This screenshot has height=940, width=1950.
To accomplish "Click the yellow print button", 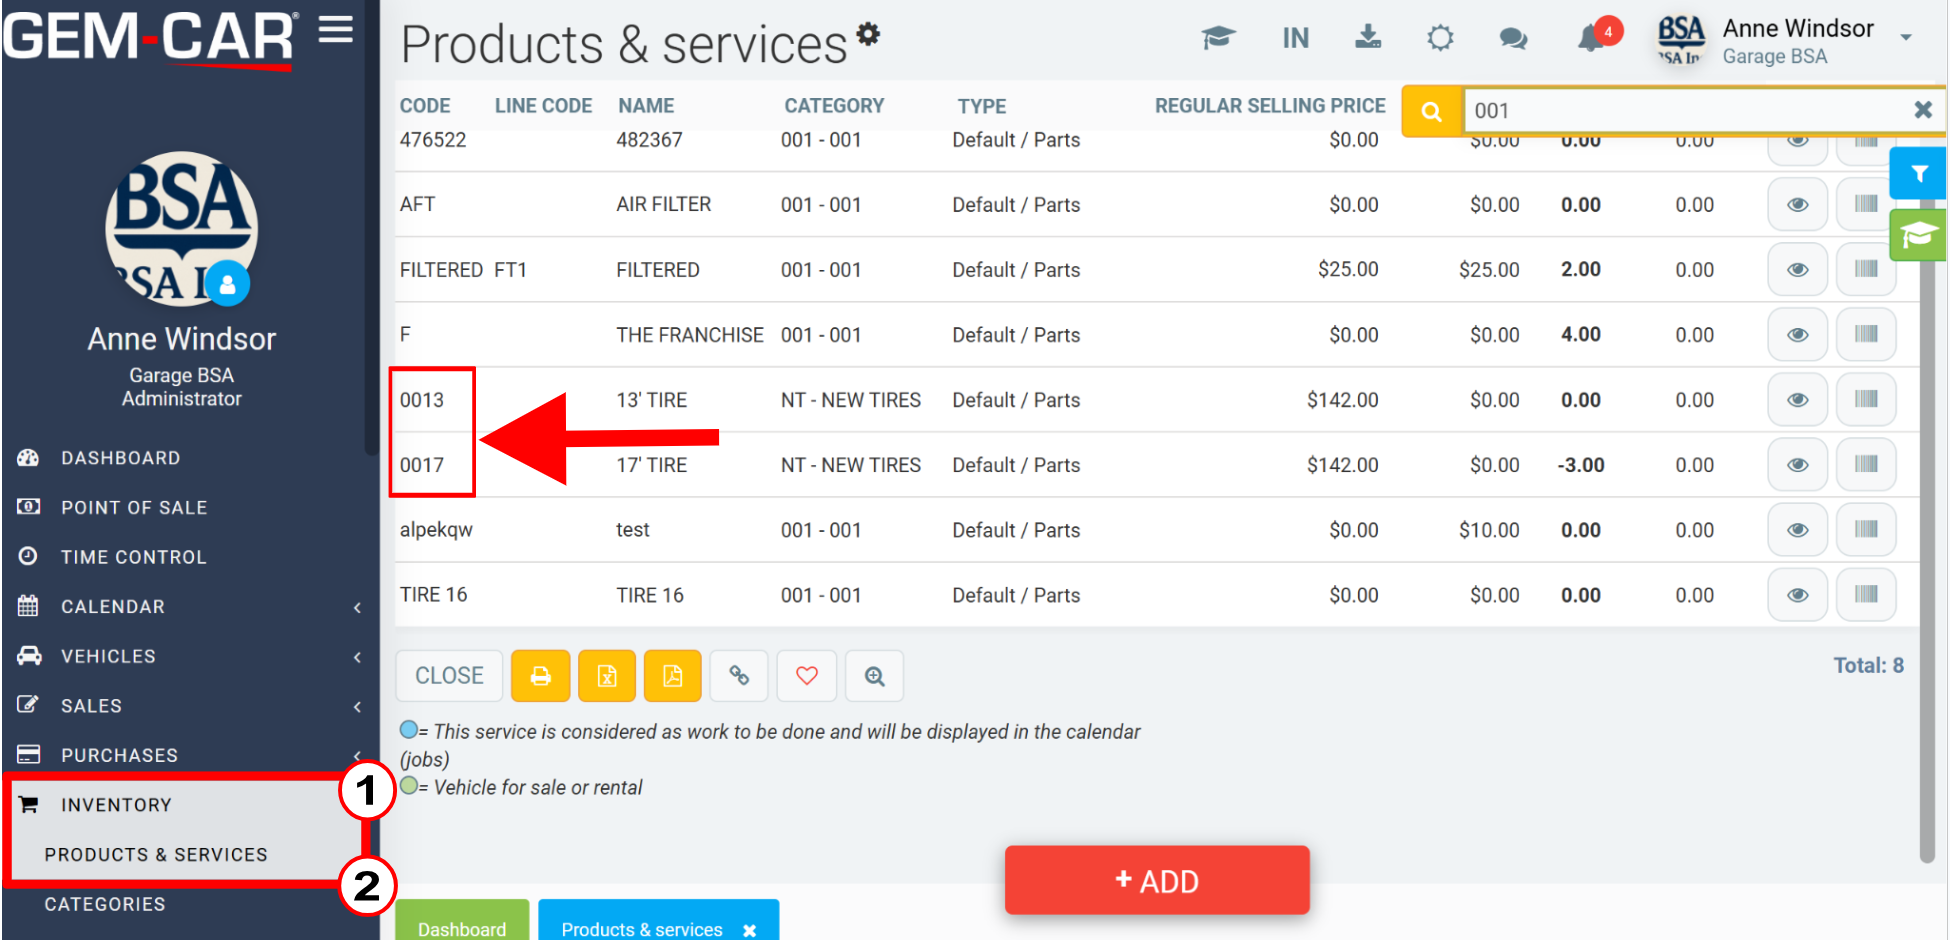I will coord(541,676).
